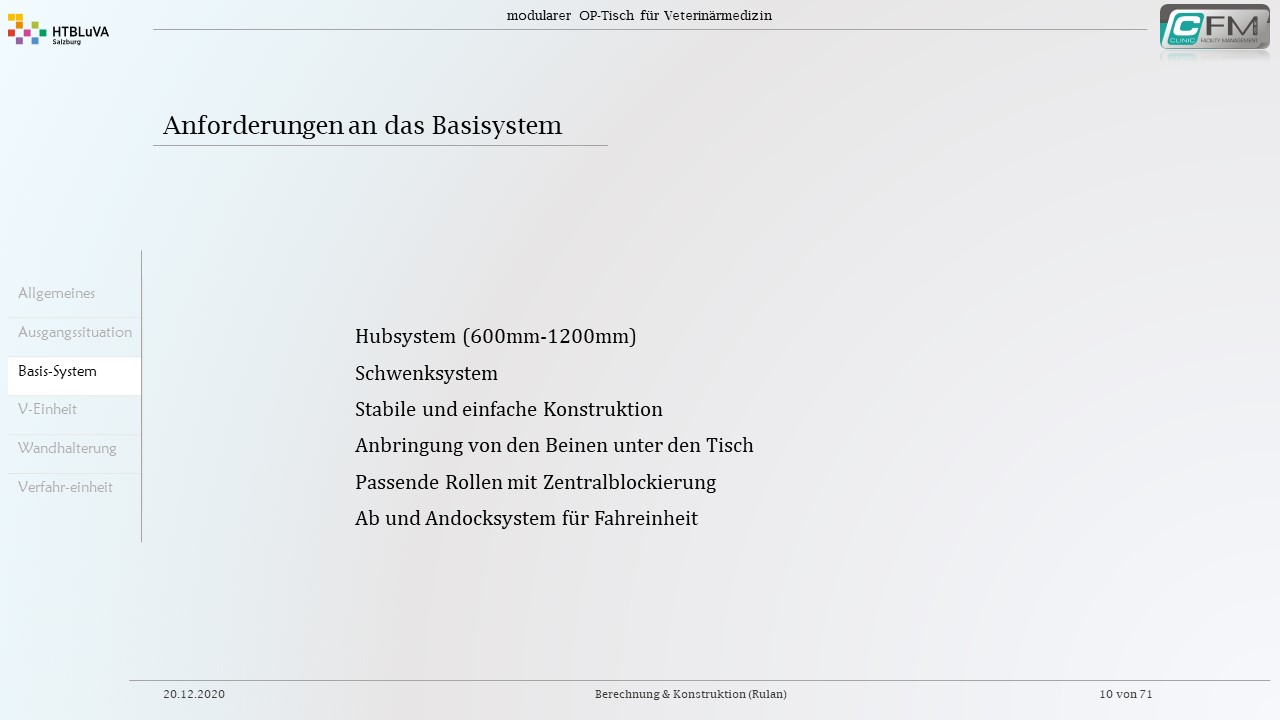Jump to the V-Einheit section
1280x720 pixels.
47,409
